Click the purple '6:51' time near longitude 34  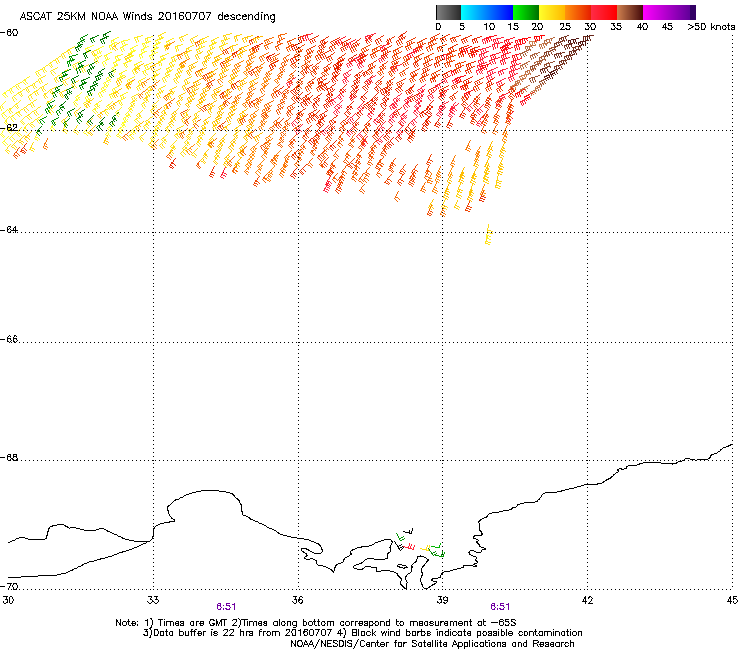[x=226, y=607]
